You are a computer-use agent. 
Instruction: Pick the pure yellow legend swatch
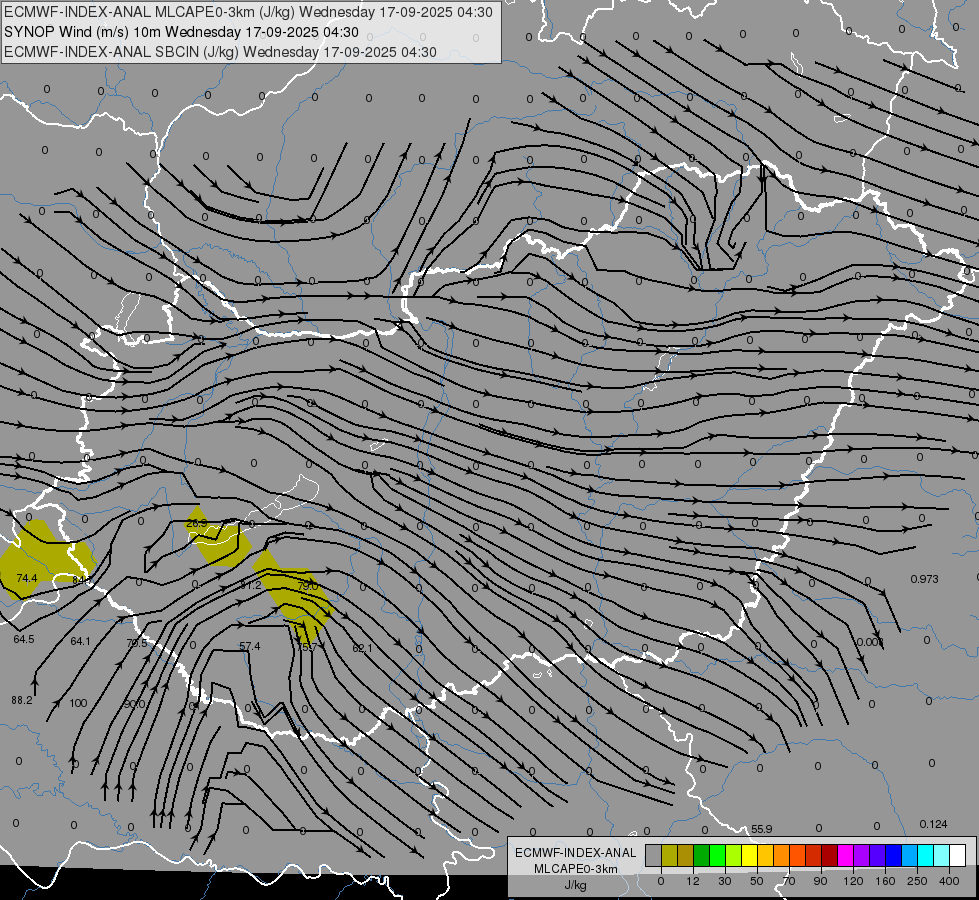[x=750, y=855]
